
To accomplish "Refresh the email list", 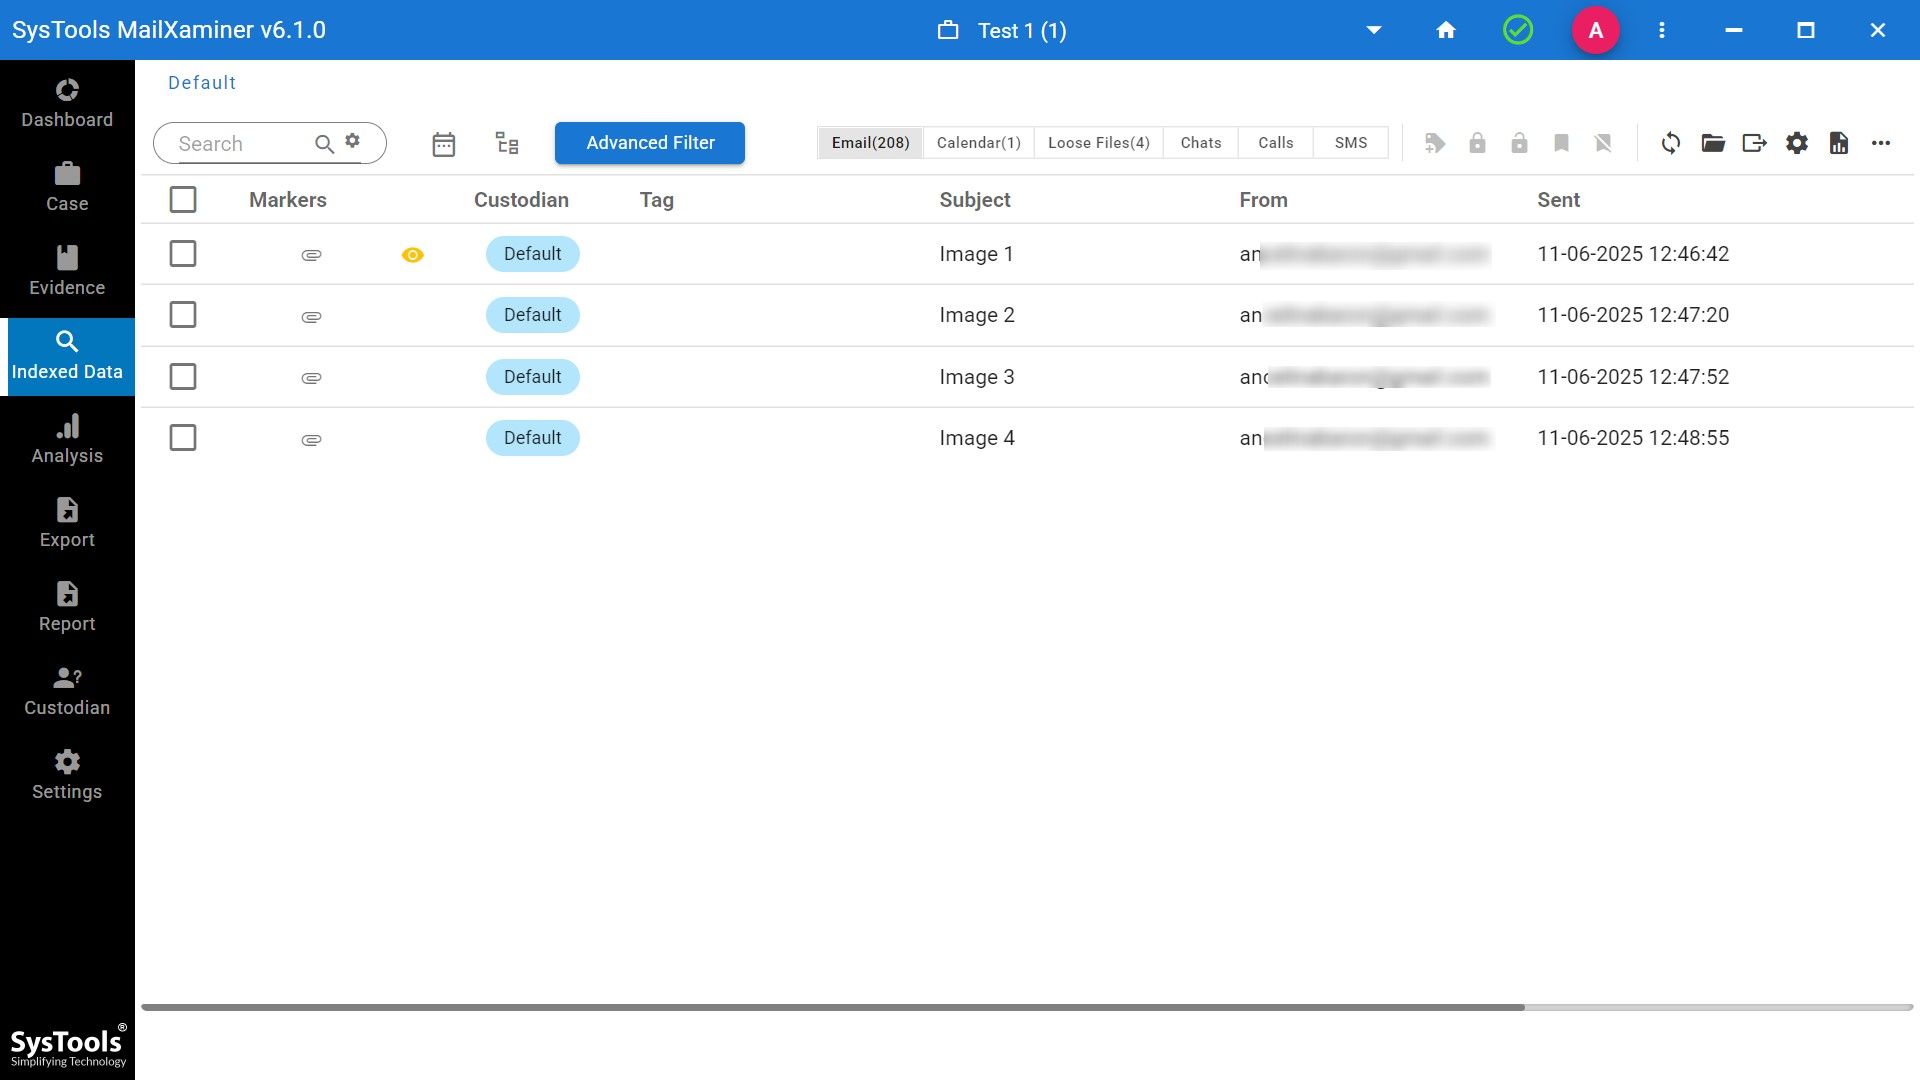I will 1671,143.
